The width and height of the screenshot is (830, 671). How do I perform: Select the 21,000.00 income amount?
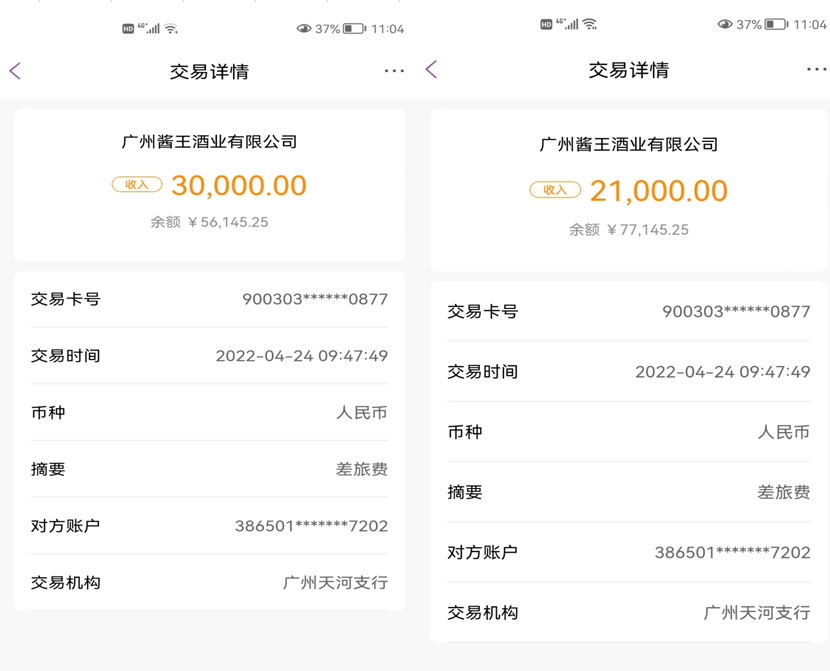tap(658, 191)
